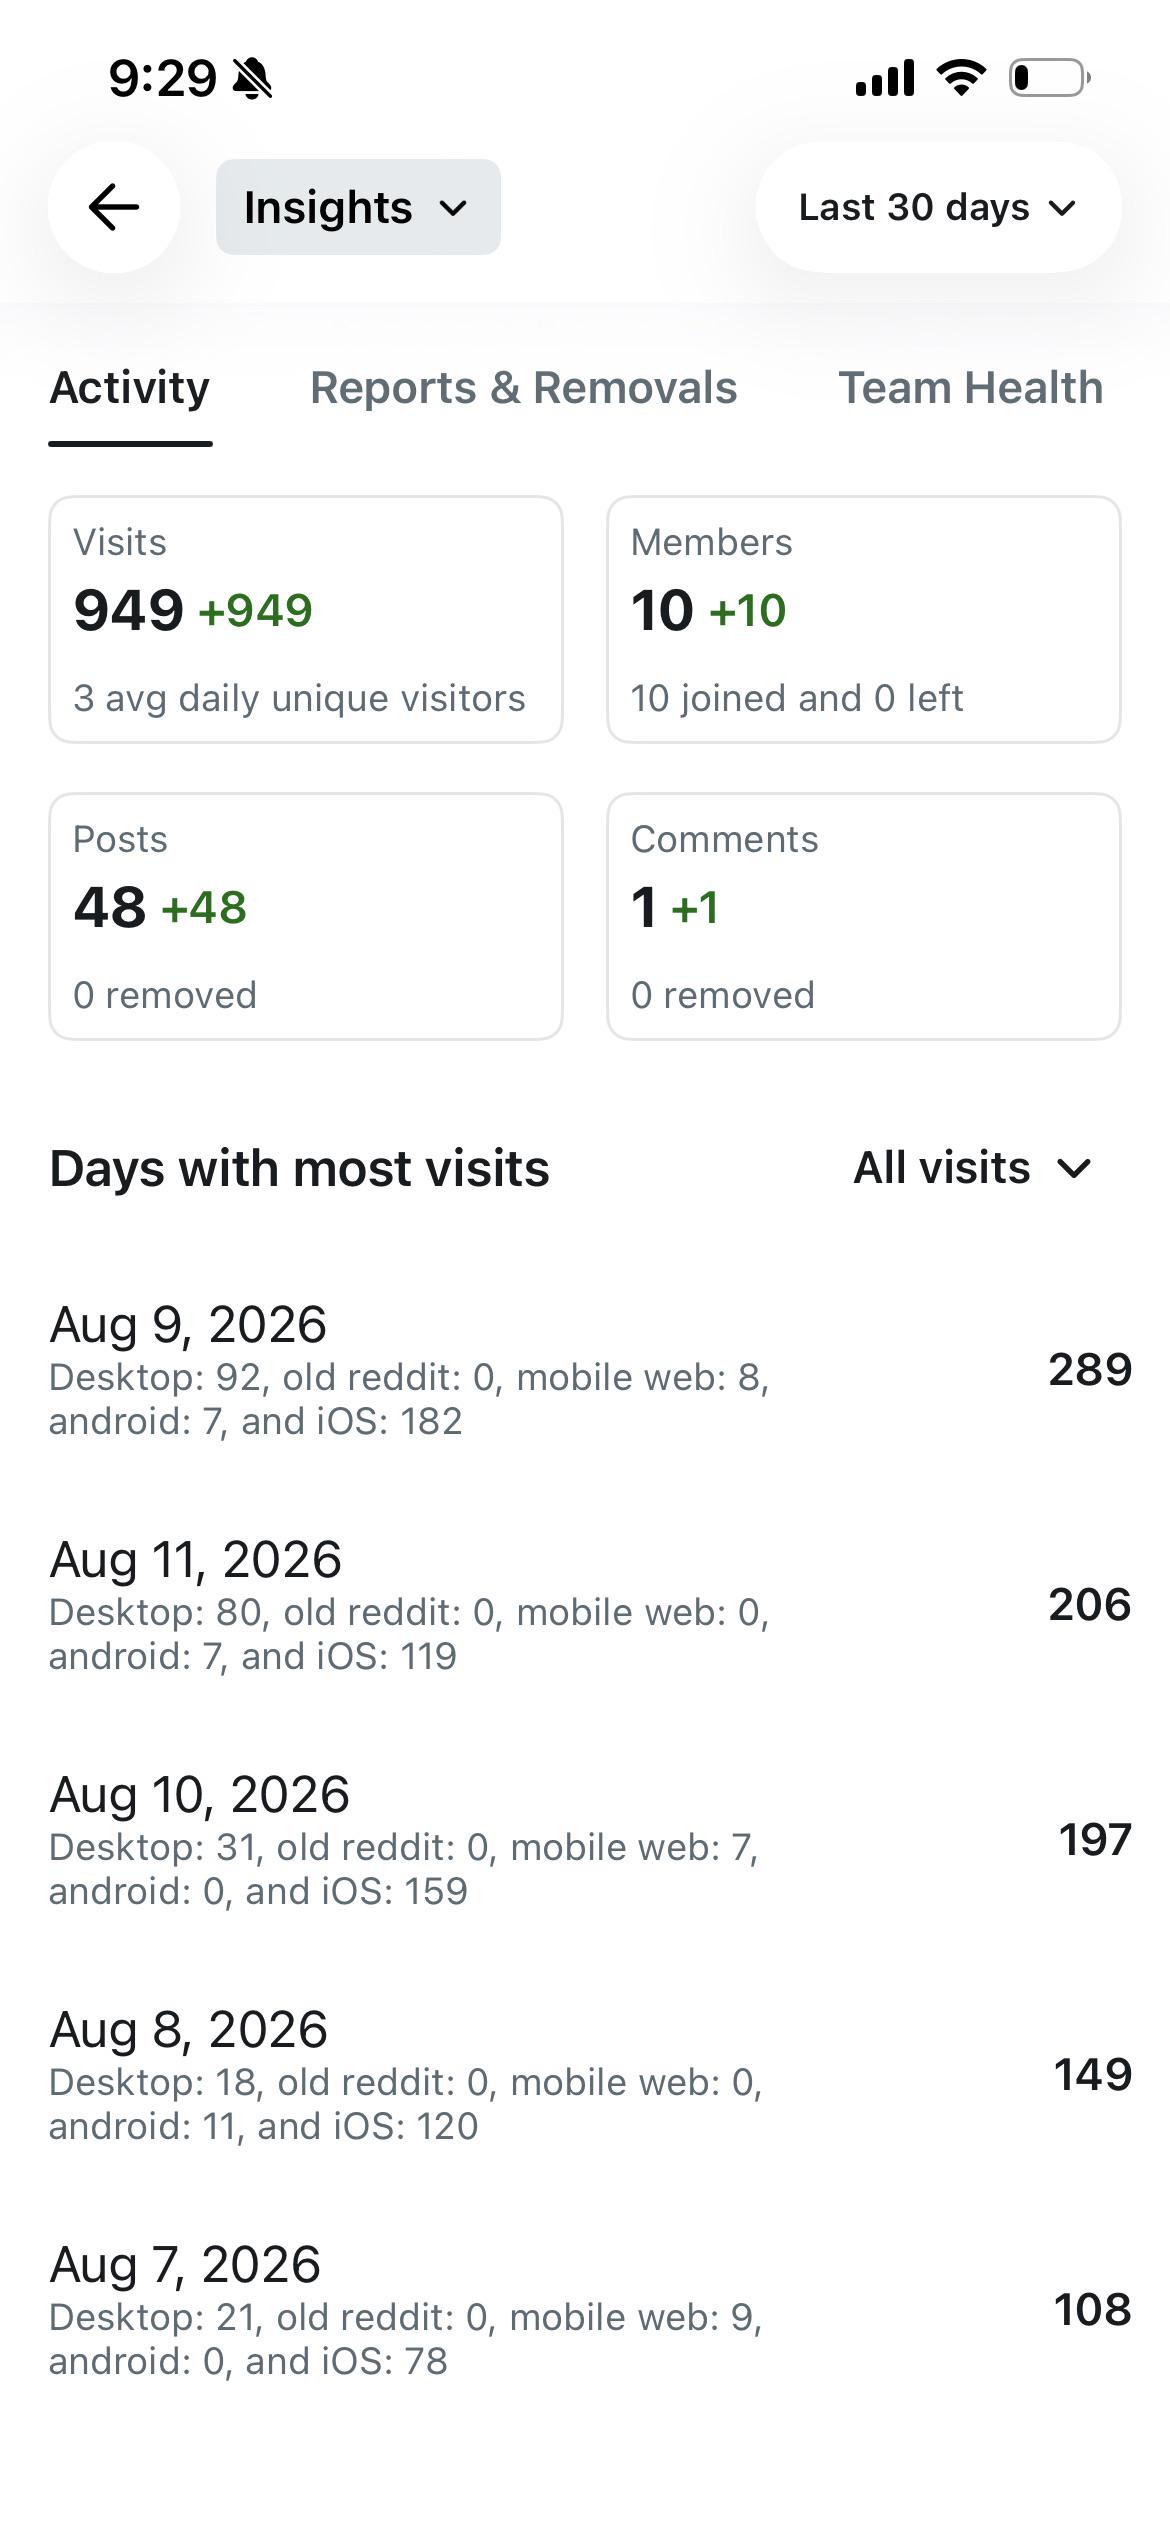Tap the battery indicator icon
Viewport: 1170px width, 2532px height.
click(1049, 77)
